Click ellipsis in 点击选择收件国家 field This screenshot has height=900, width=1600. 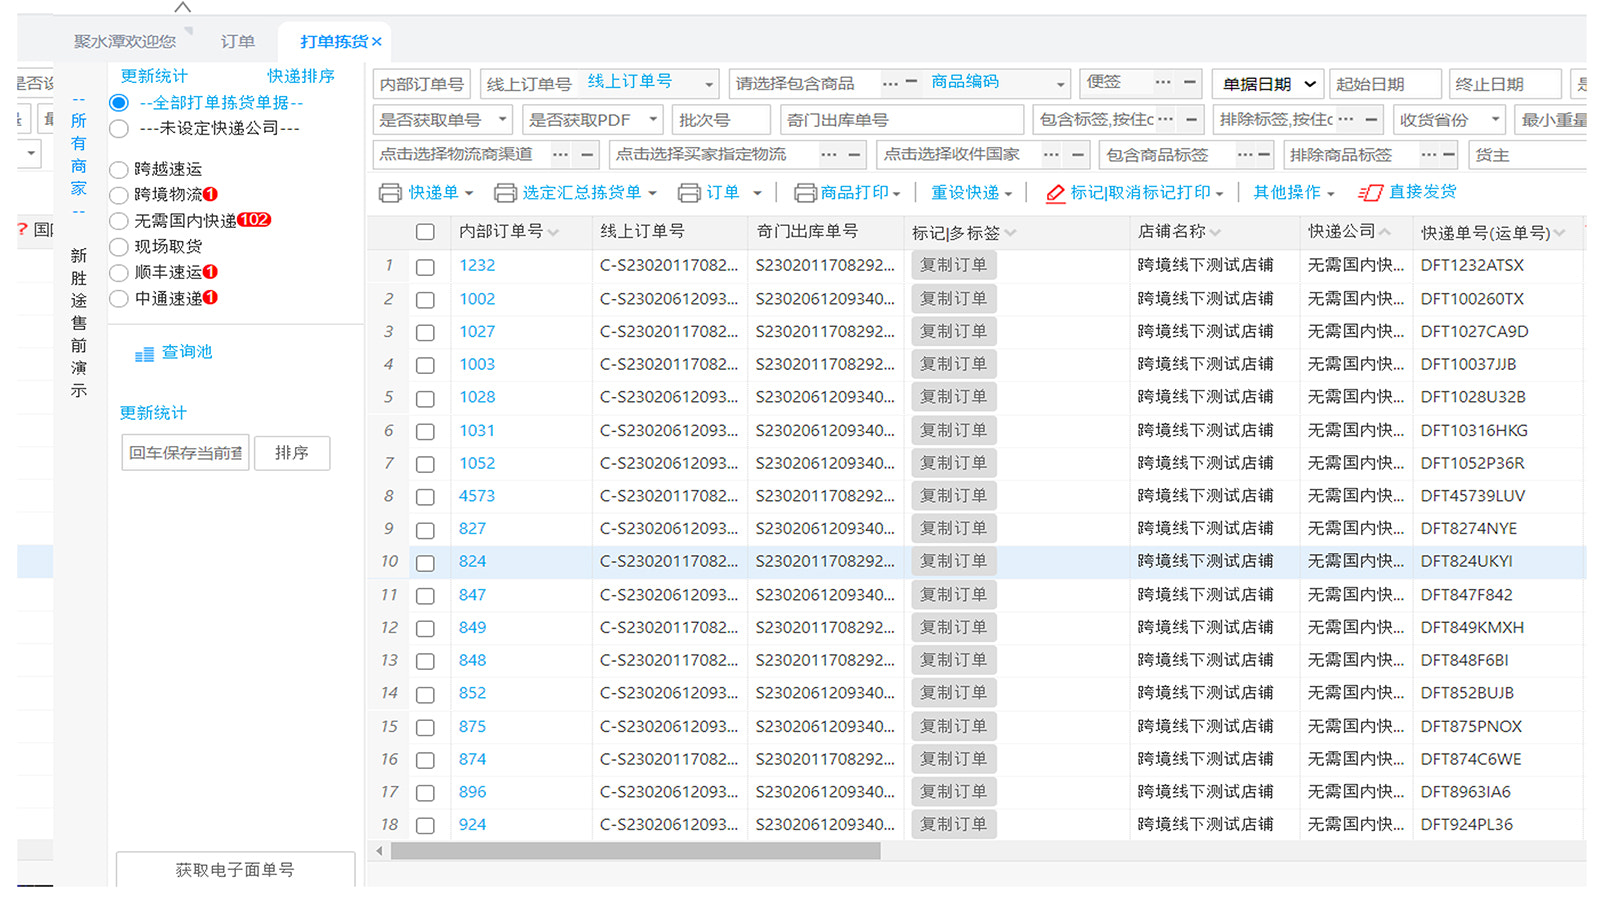point(1051,155)
